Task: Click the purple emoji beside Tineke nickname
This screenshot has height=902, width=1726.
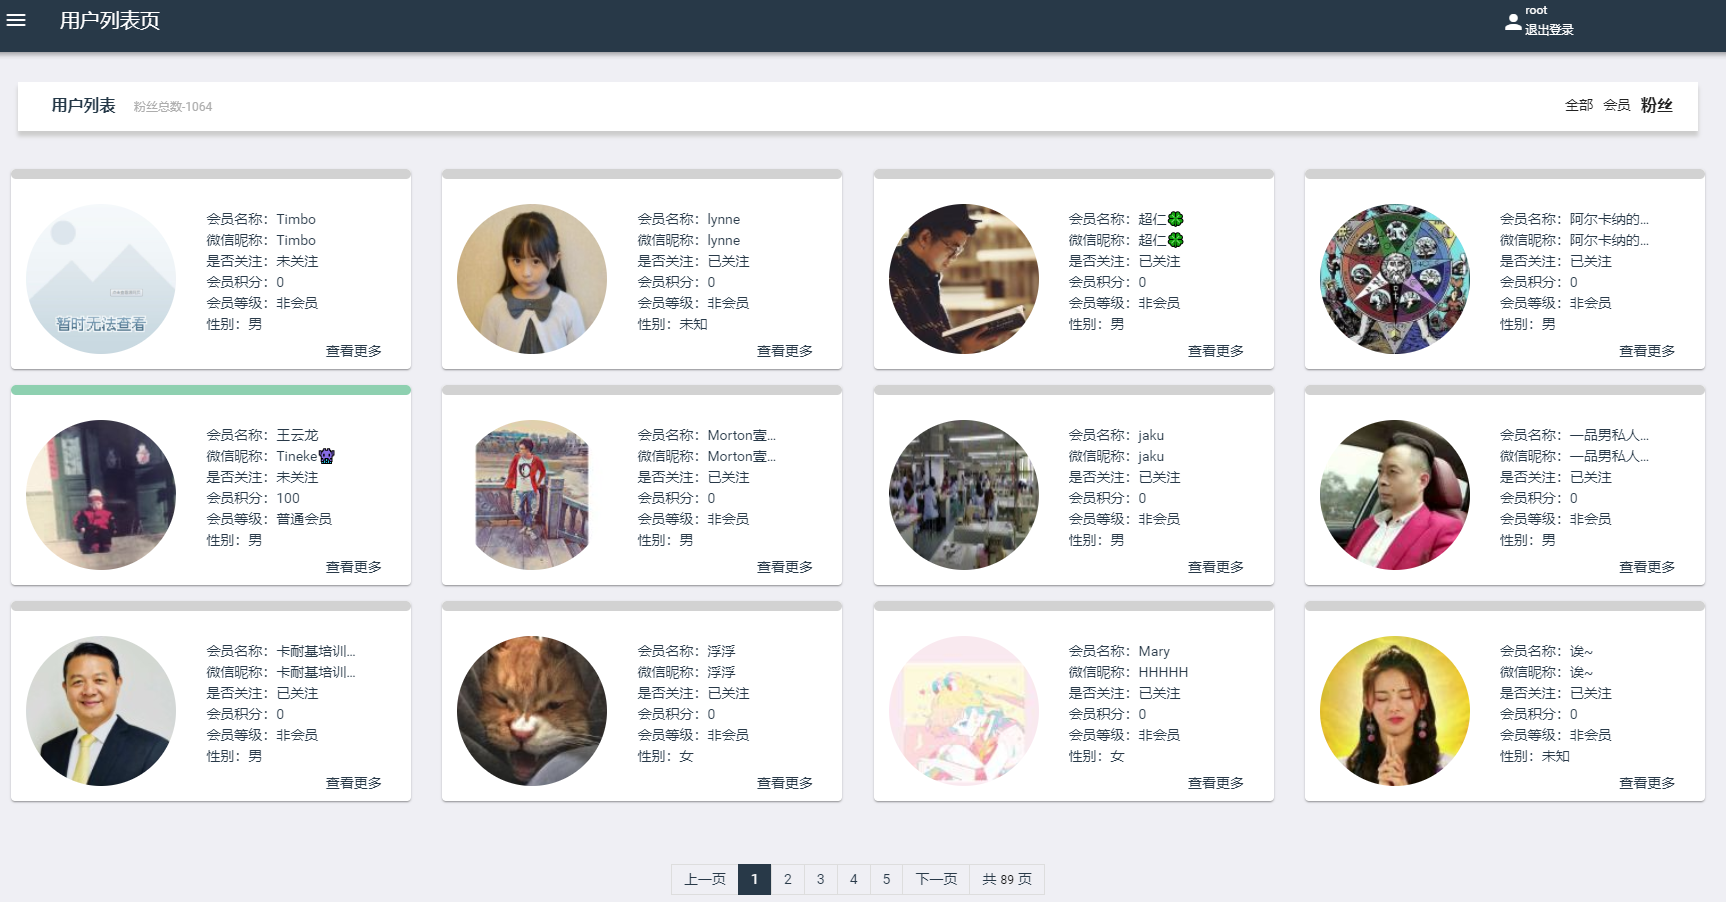Action: pyautogui.click(x=326, y=456)
